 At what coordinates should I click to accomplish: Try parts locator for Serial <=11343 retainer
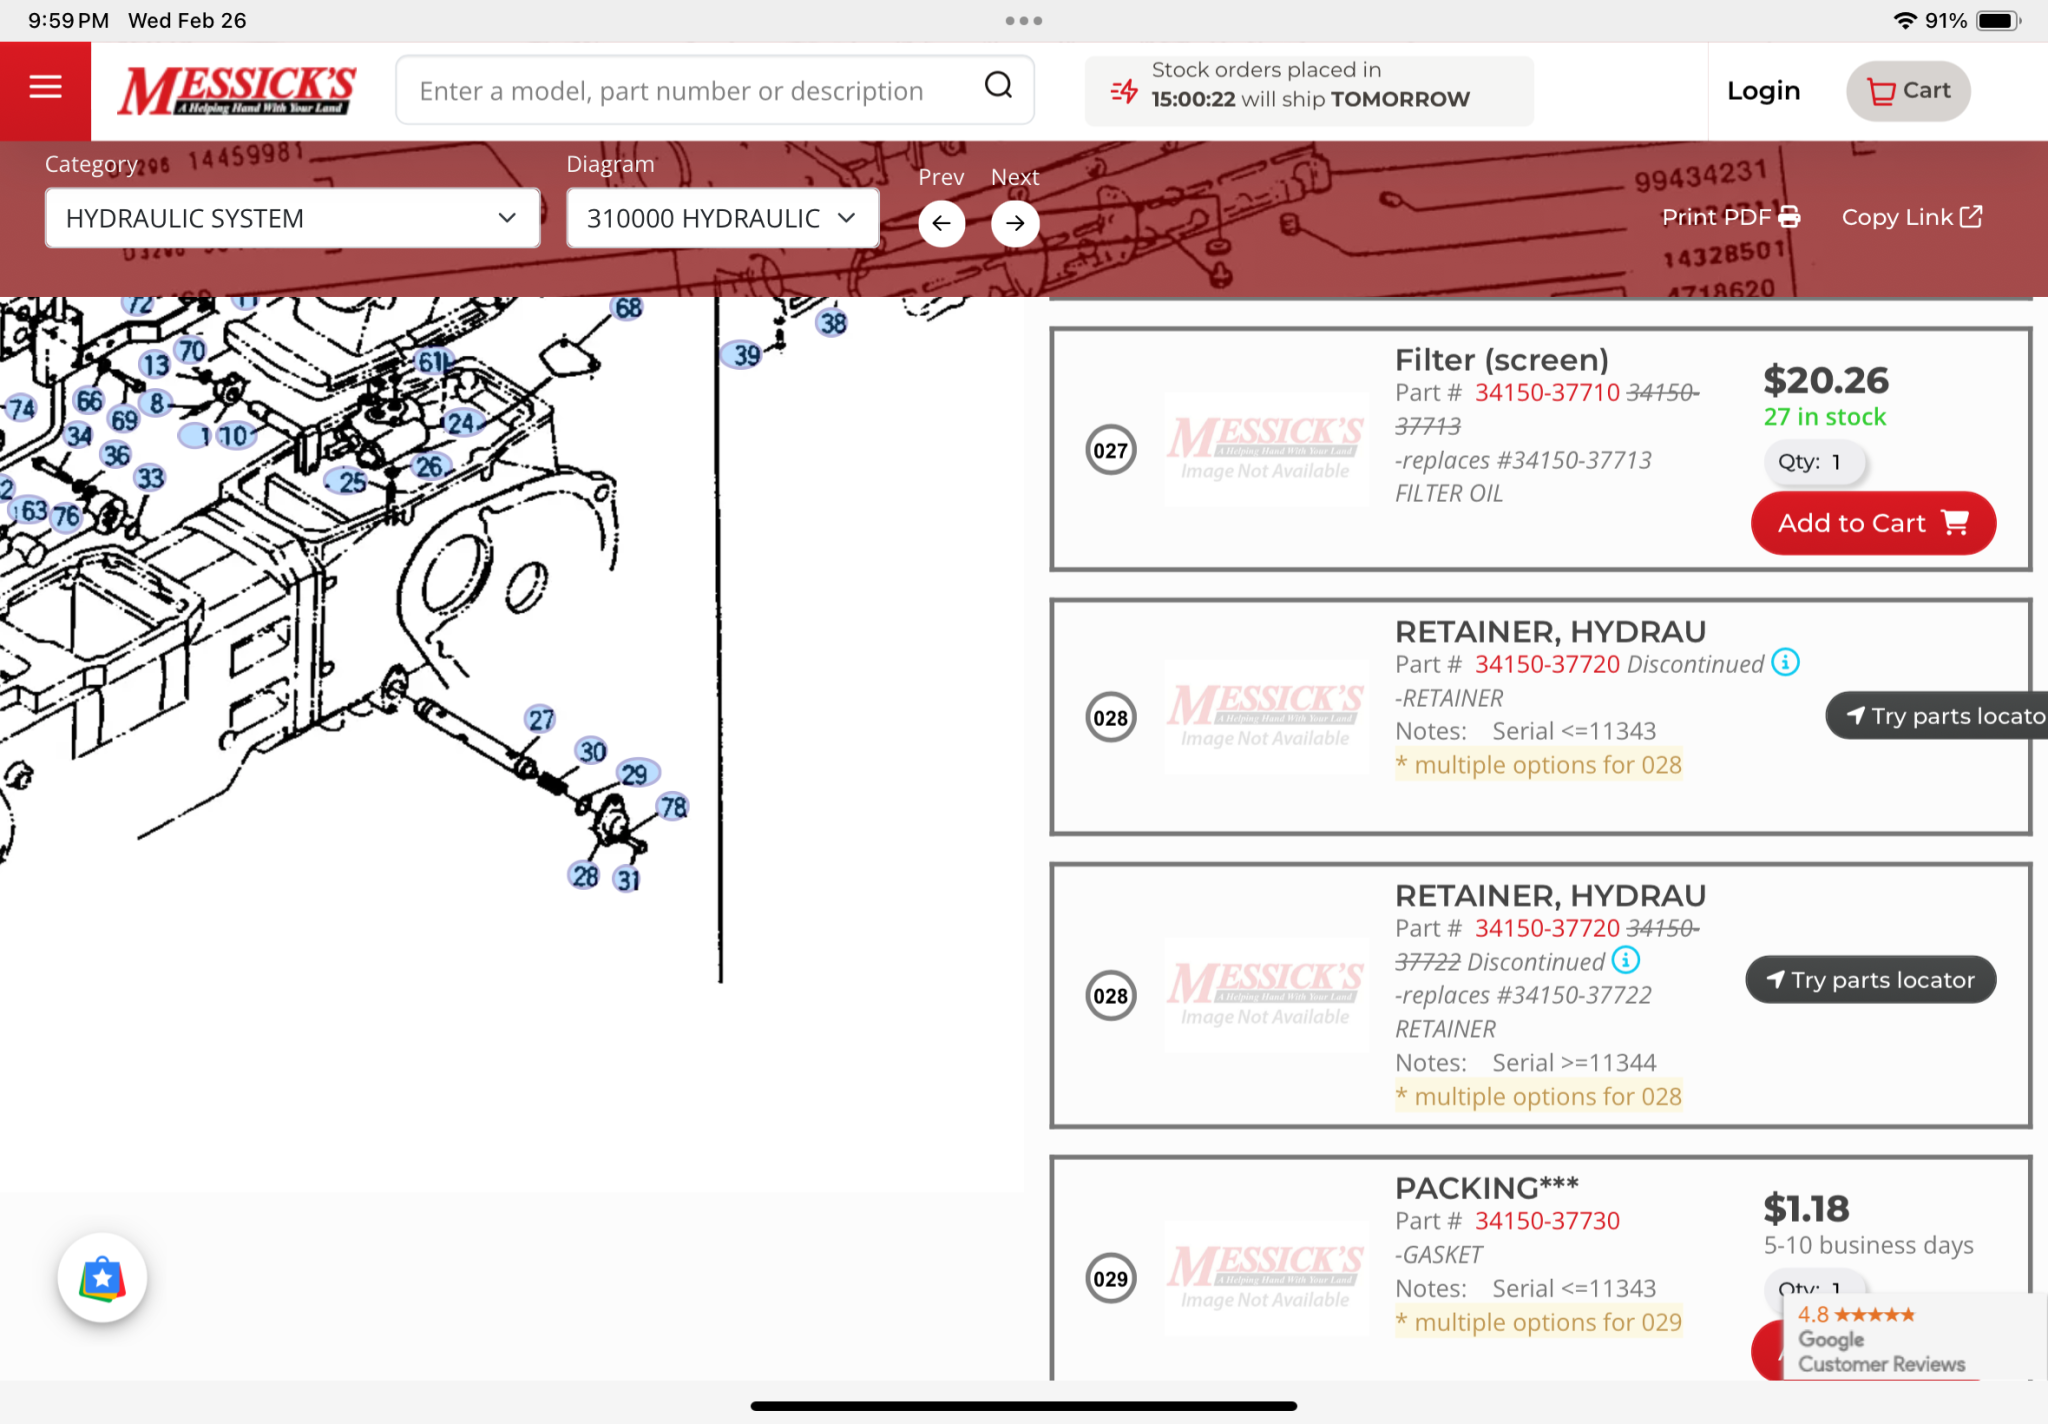1939,716
